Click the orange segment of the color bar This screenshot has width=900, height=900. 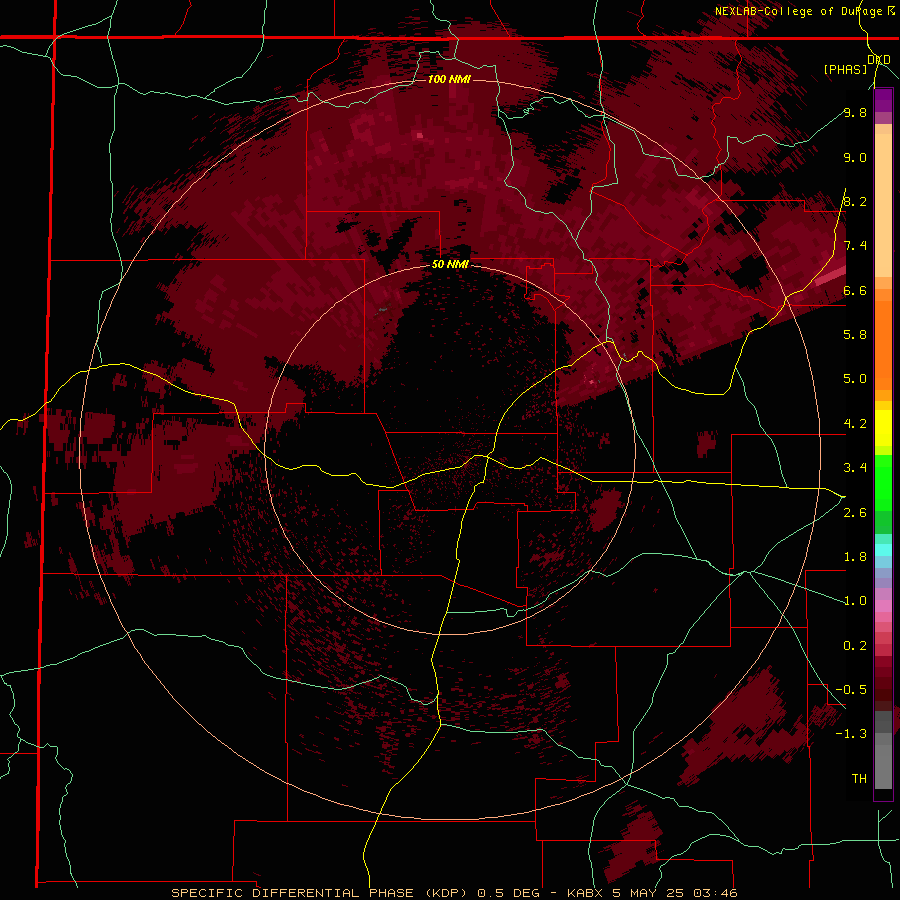click(x=883, y=343)
